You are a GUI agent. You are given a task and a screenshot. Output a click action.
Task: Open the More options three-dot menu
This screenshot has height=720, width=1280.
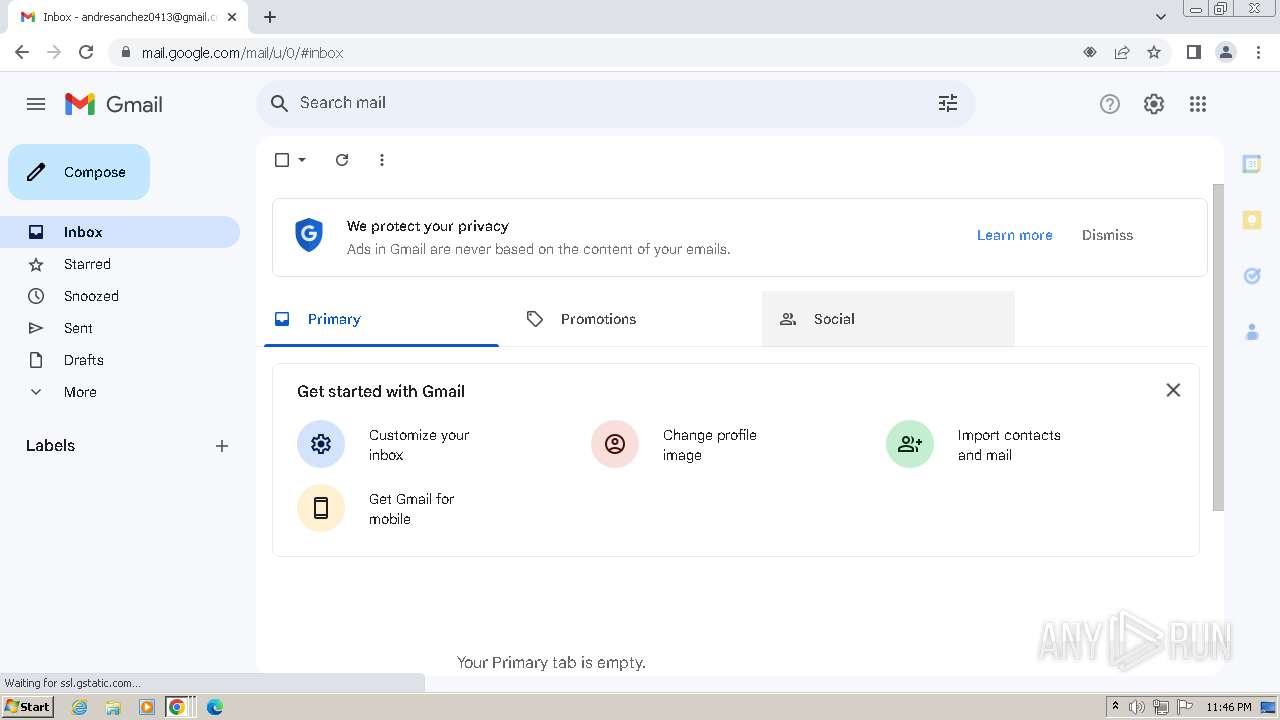pos(382,160)
